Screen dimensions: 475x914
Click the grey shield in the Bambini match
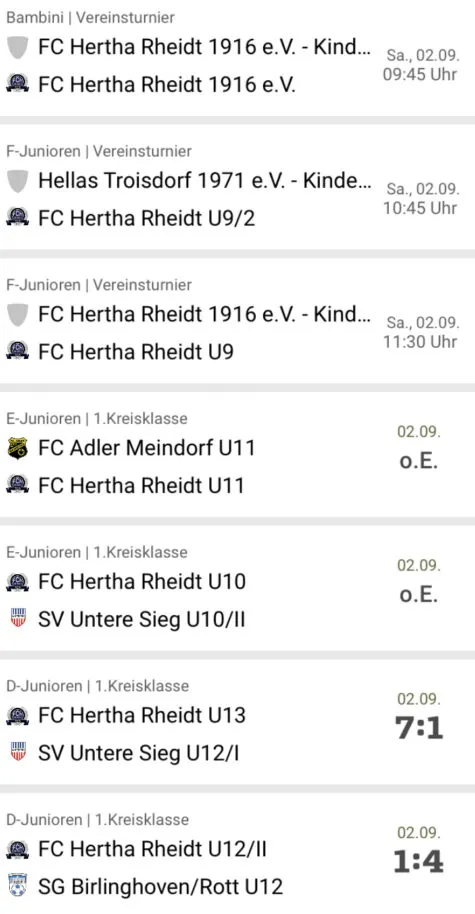pos(17,47)
